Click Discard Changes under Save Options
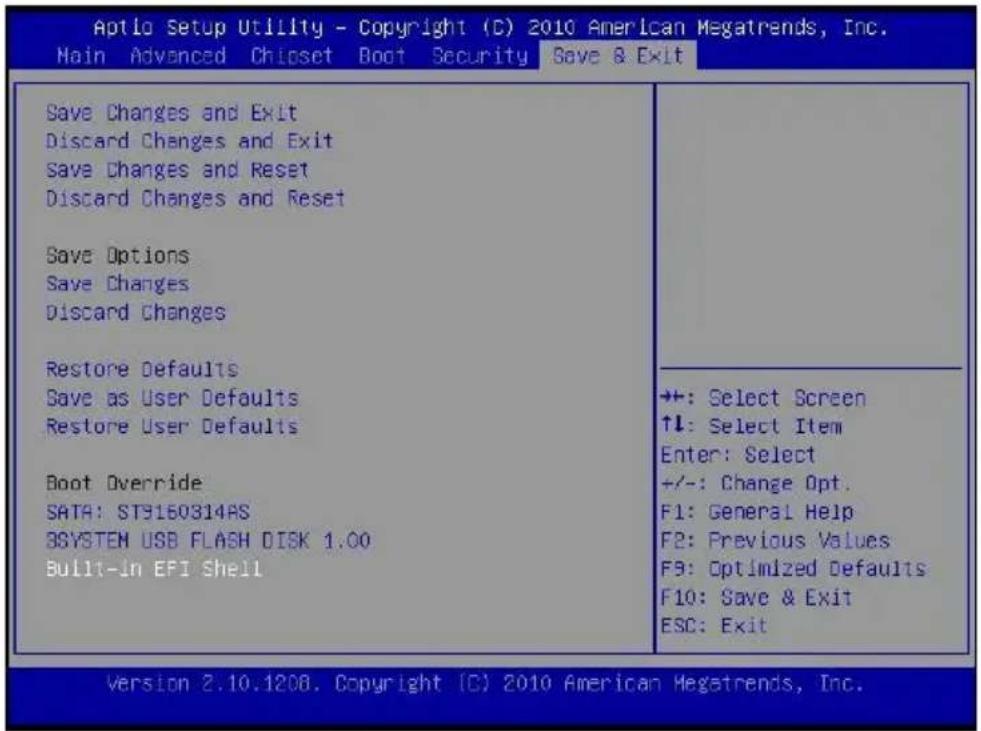This screenshot has height=731, width=981. coord(135,312)
